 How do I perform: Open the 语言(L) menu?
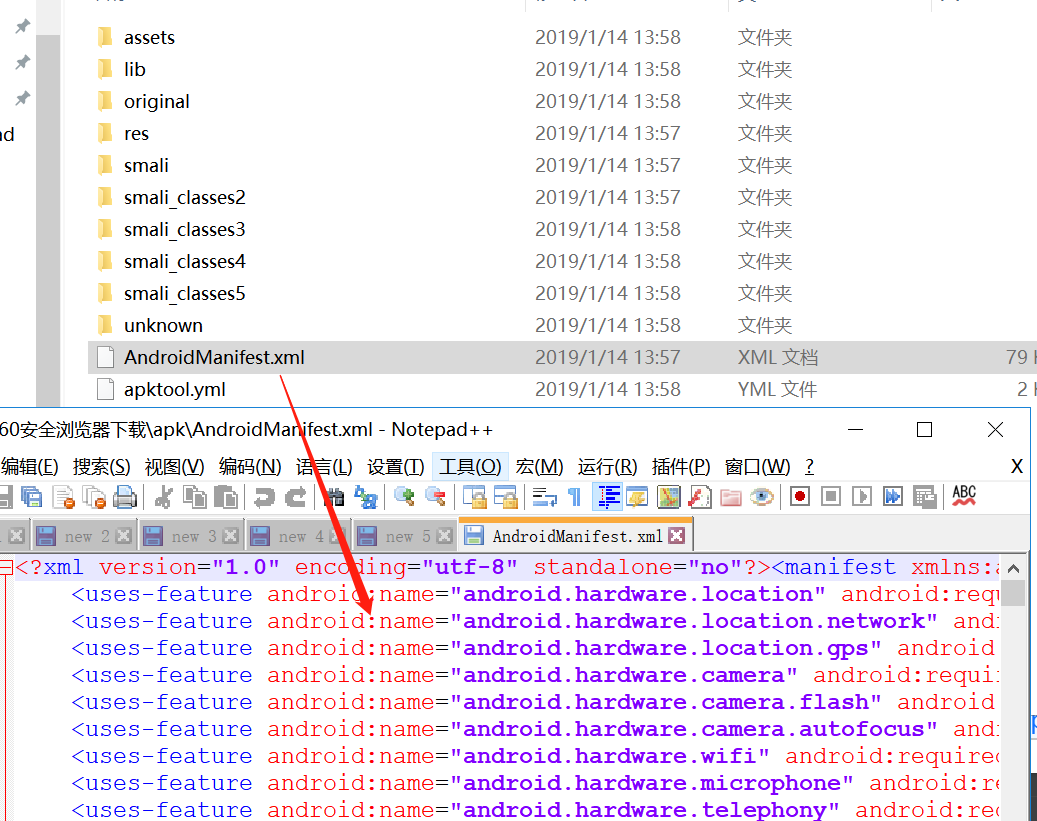point(325,467)
